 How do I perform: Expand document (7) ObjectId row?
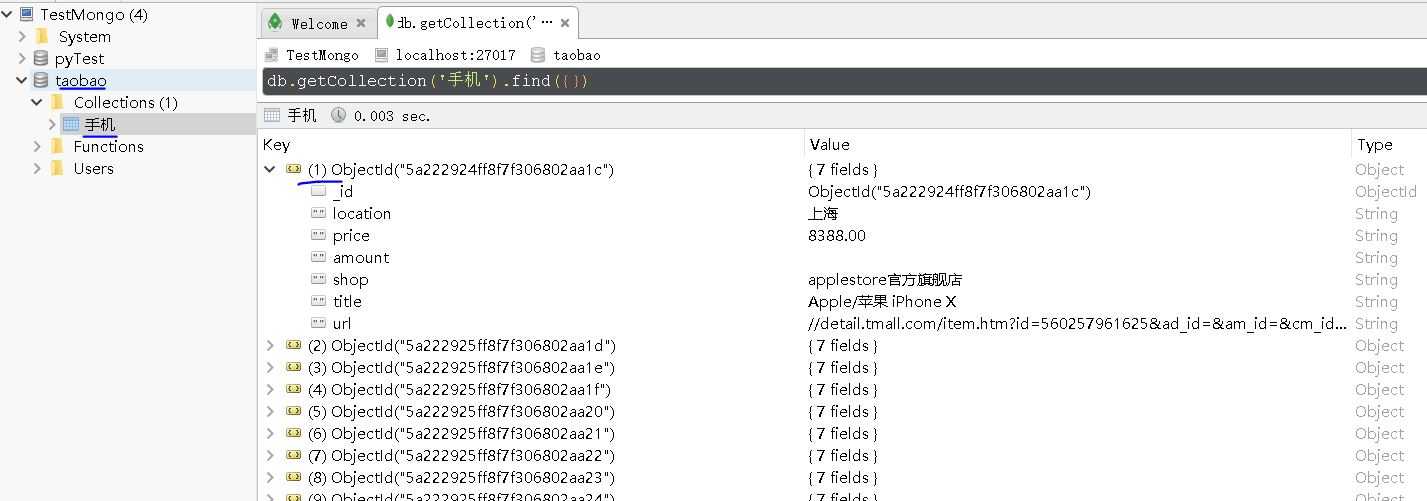(x=269, y=455)
